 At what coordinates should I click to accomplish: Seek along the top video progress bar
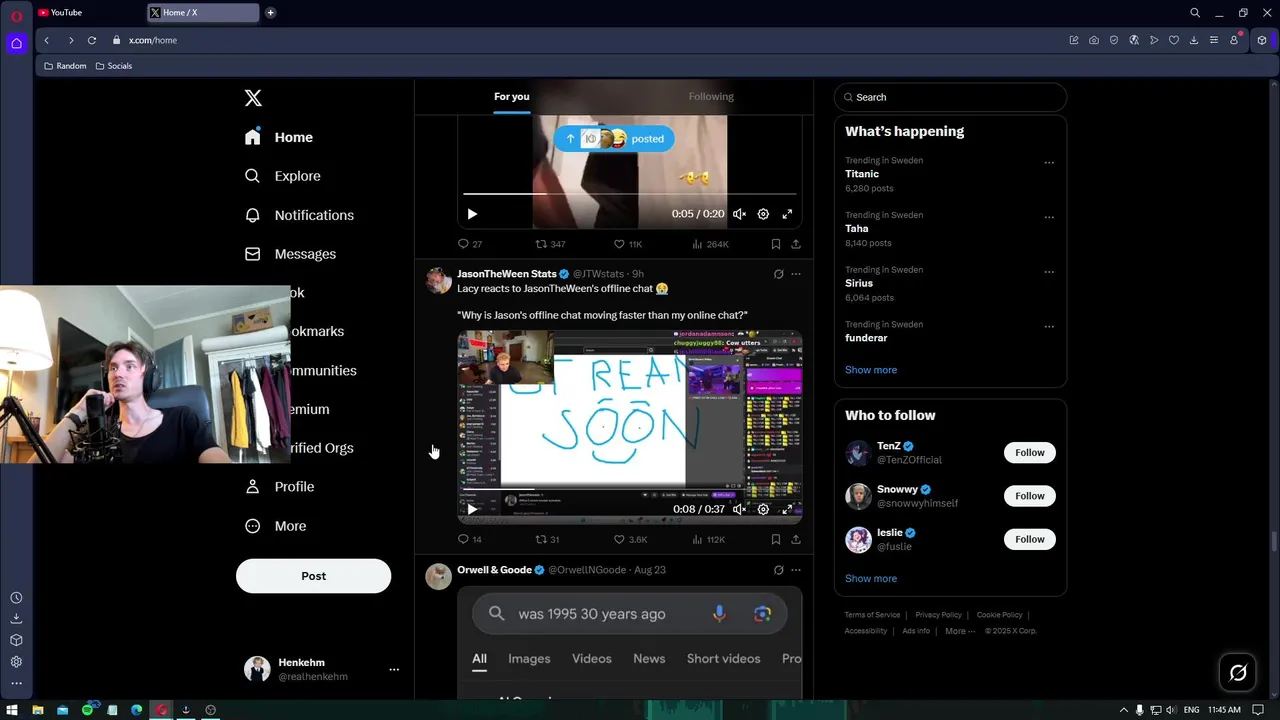coord(630,194)
